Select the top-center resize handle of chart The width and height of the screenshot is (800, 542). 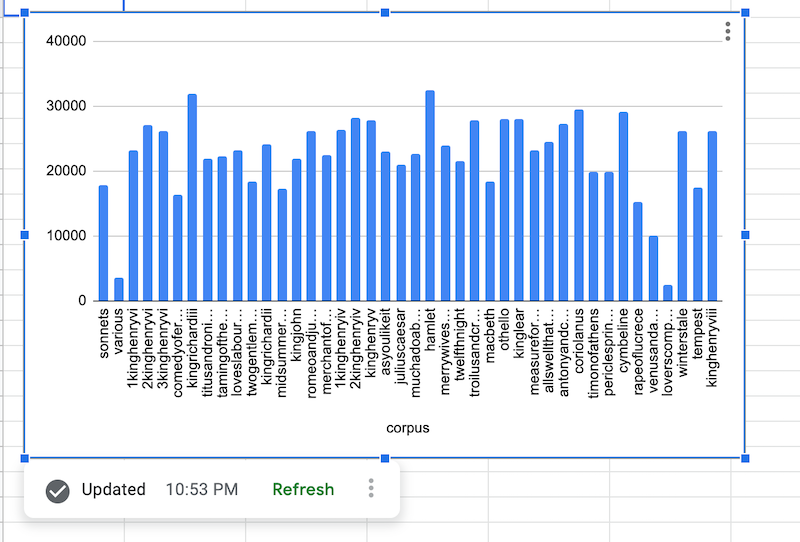click(385, 12)
